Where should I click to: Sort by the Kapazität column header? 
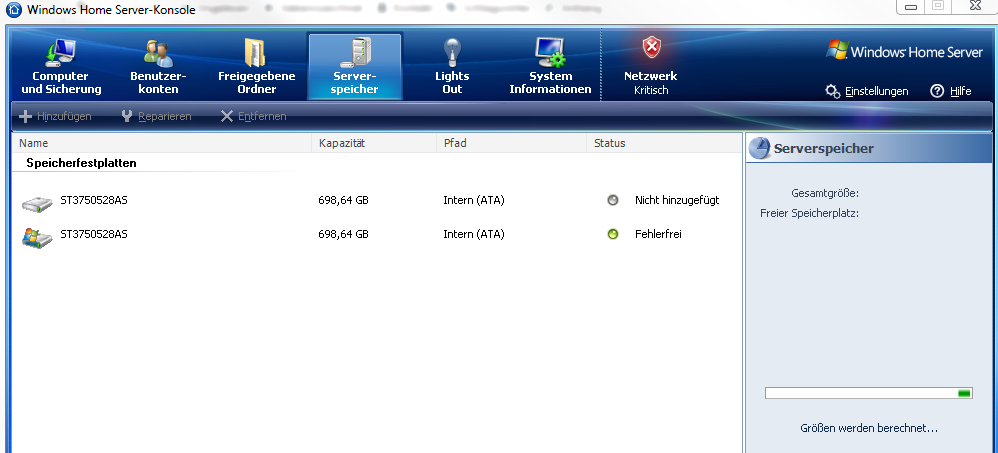[374, 143]
